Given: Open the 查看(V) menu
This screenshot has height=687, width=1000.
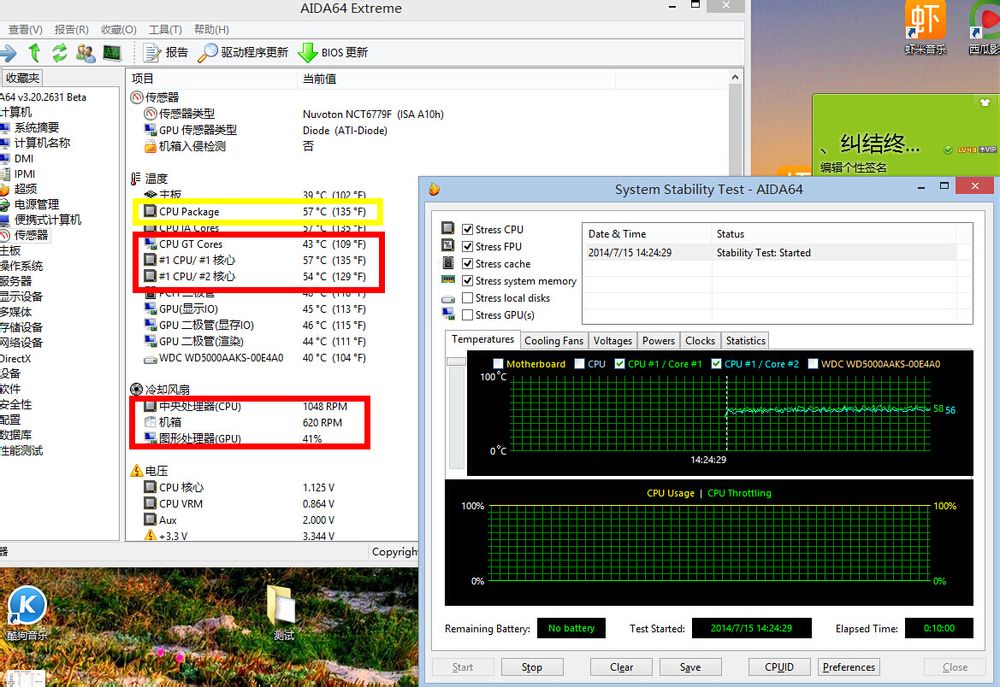Looking at the screenshot, I should 25,29.
